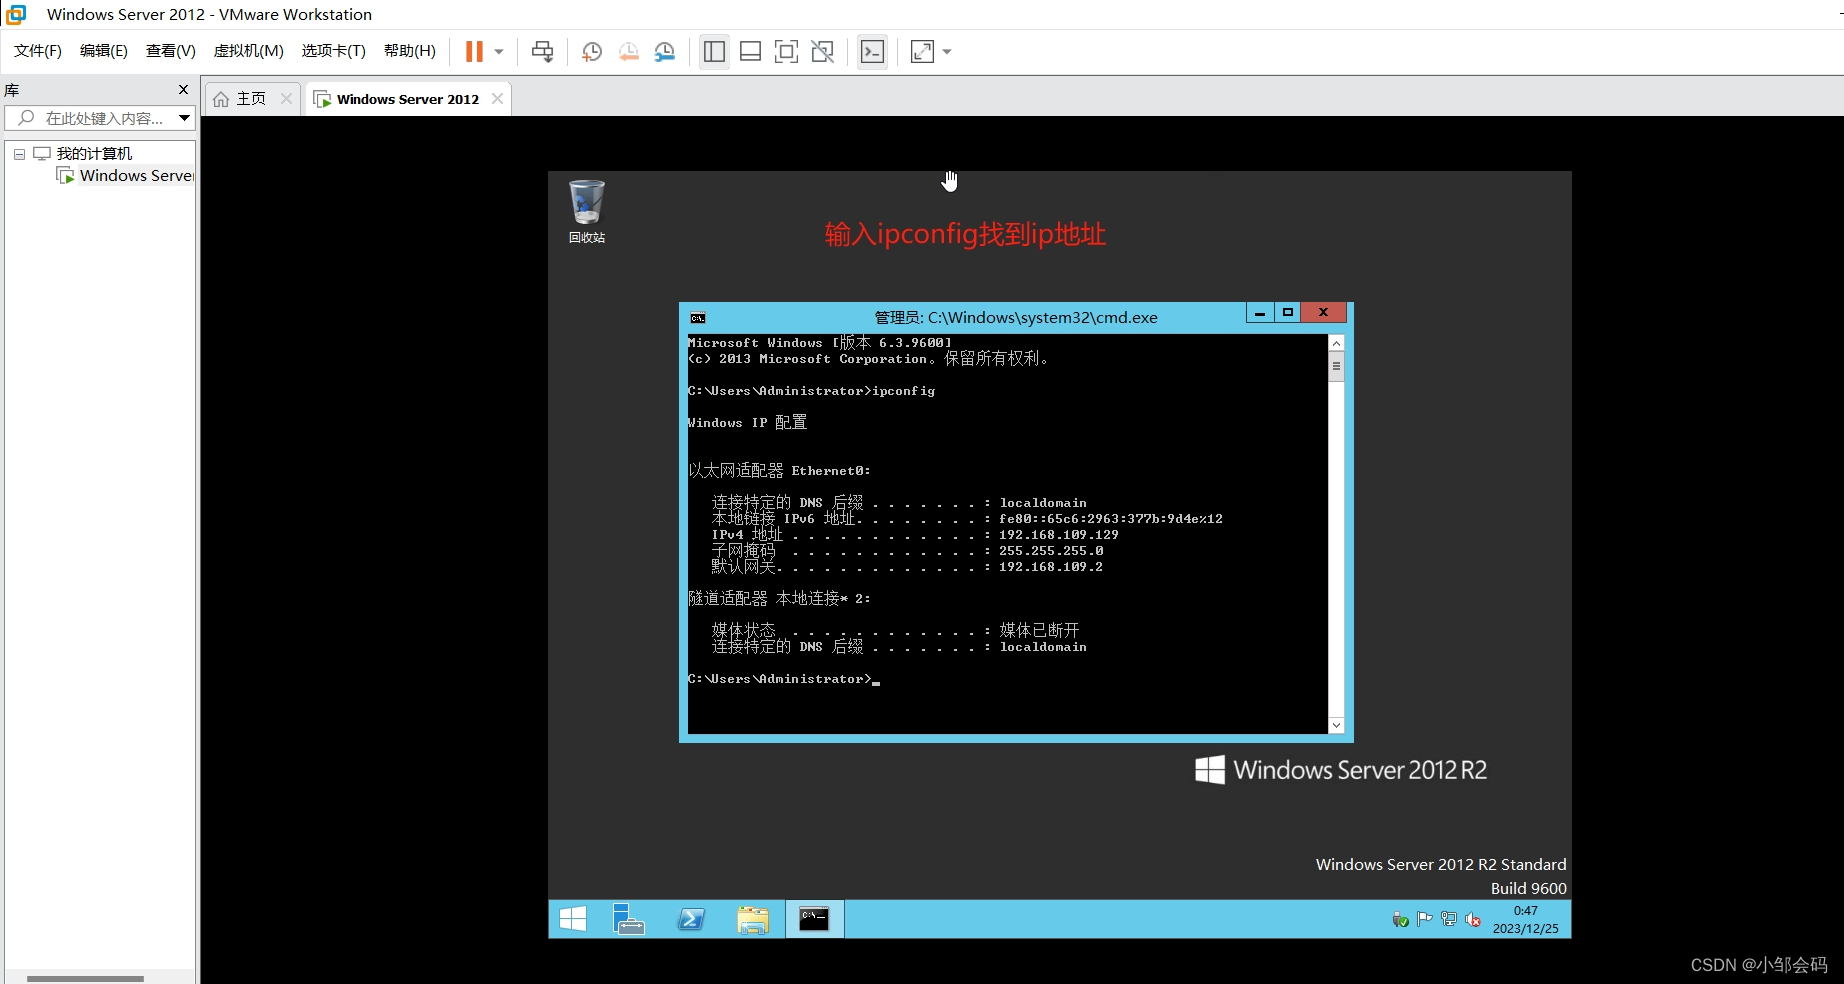Open the guest clock showing 0:47
The height and width of the screenshot is (984, 1844).
tap(1526, 920)
